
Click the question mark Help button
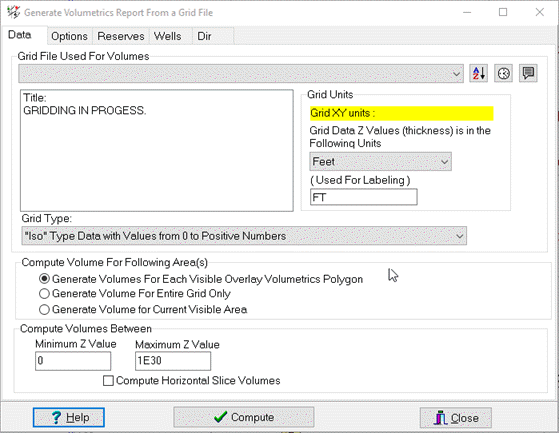[68, 417]
